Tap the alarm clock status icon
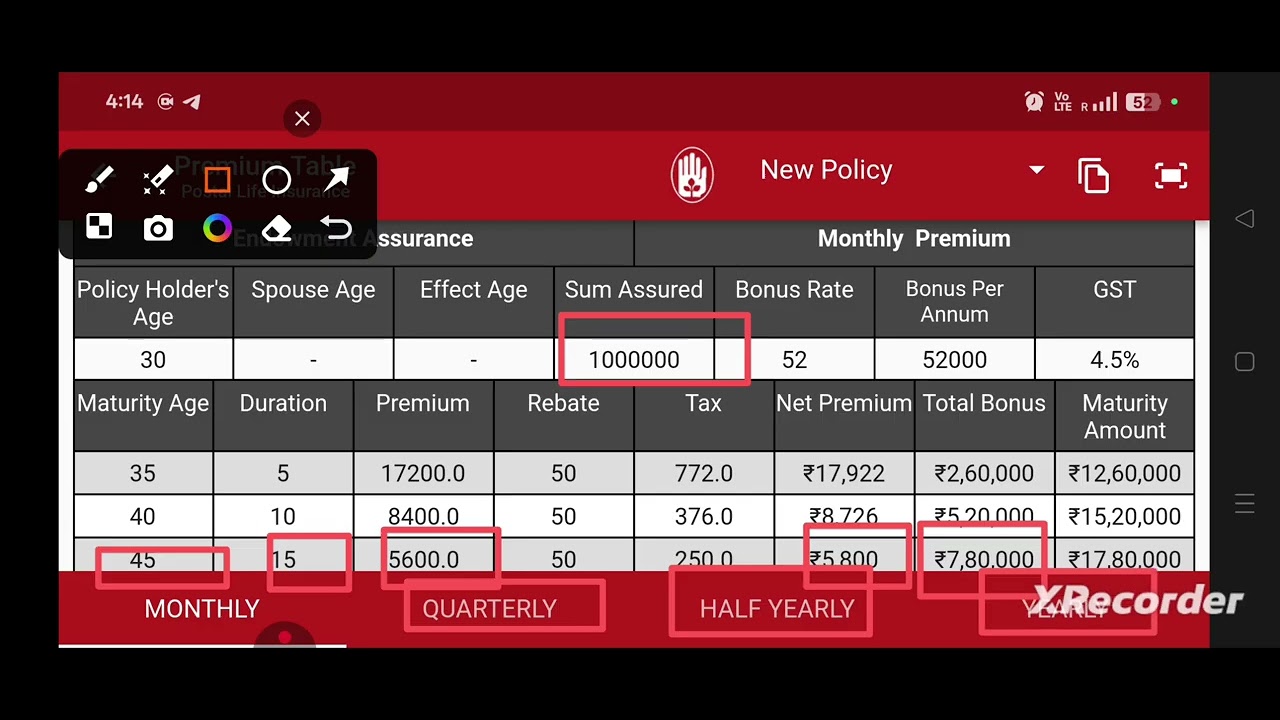Screen dimensions: 1280x720 click(1035, 102)
